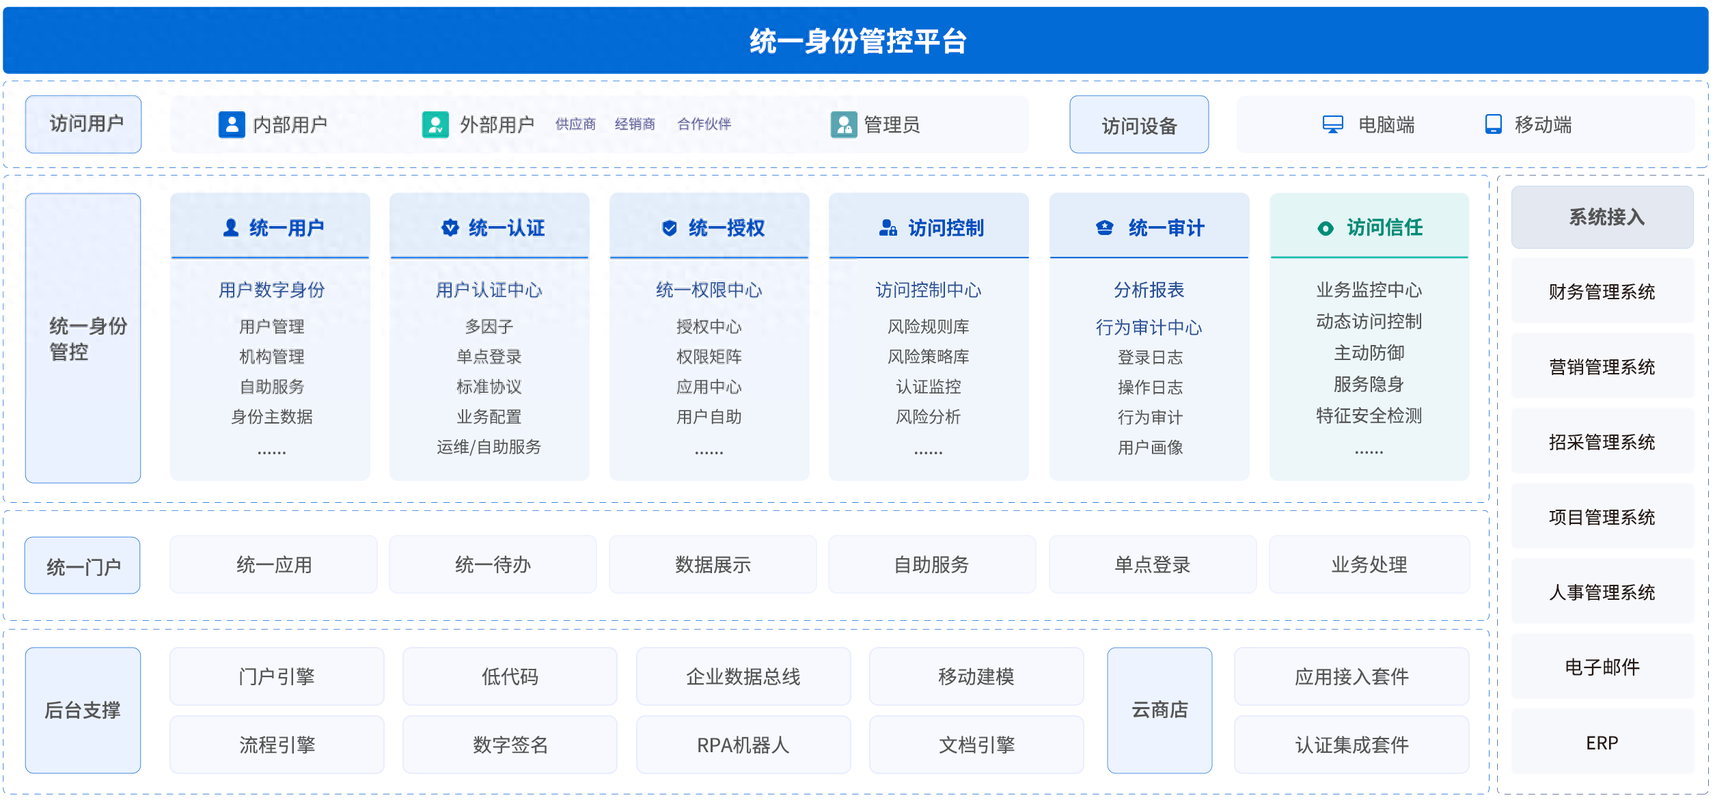Click 风险规则库 under 访问控制

pos(928,327)
